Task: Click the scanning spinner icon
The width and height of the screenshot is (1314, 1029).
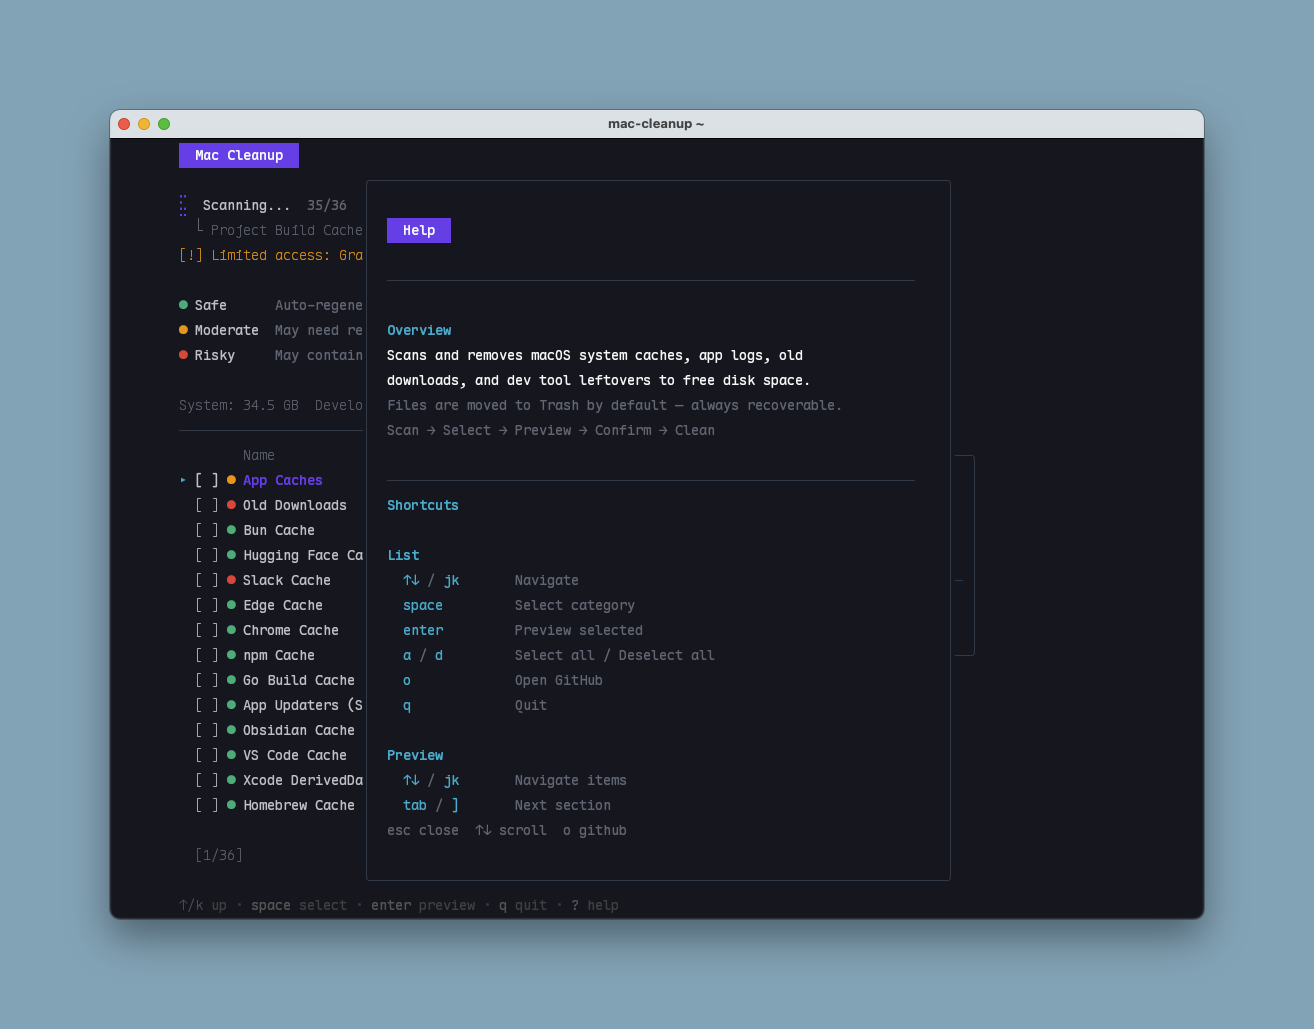Action: click(183, 205)
